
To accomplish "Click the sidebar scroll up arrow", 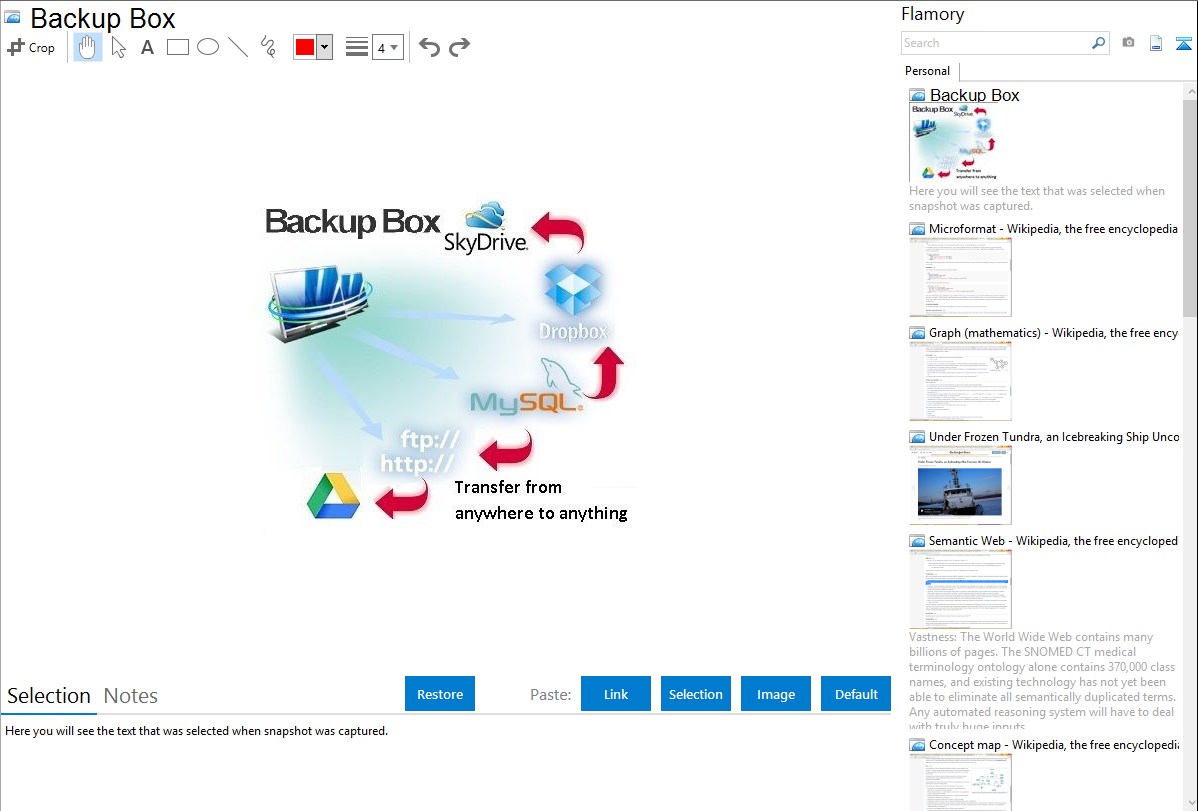I will click(x=1190, y=91).
